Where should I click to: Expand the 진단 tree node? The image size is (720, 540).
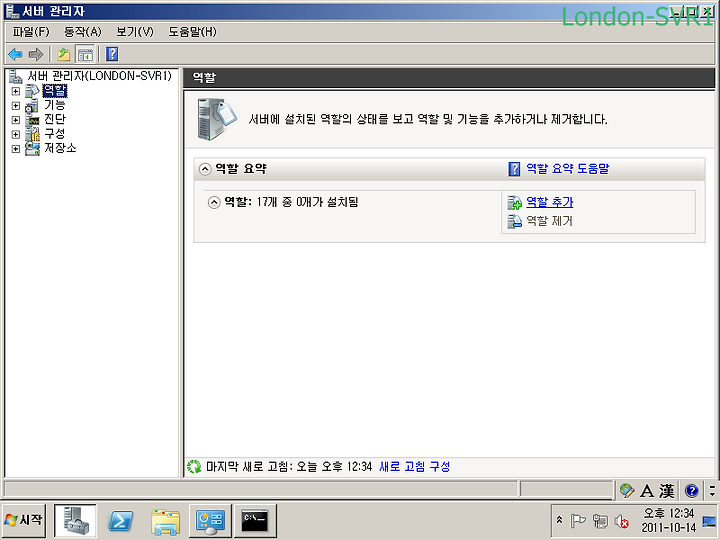point(16,120)
